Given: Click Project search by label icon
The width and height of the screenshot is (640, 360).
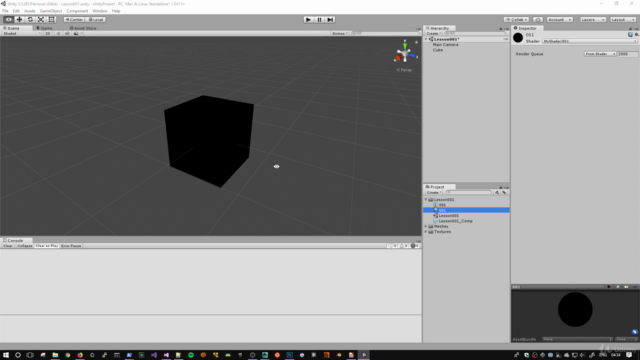Looking at the screenshot, I should pos(504,192).
